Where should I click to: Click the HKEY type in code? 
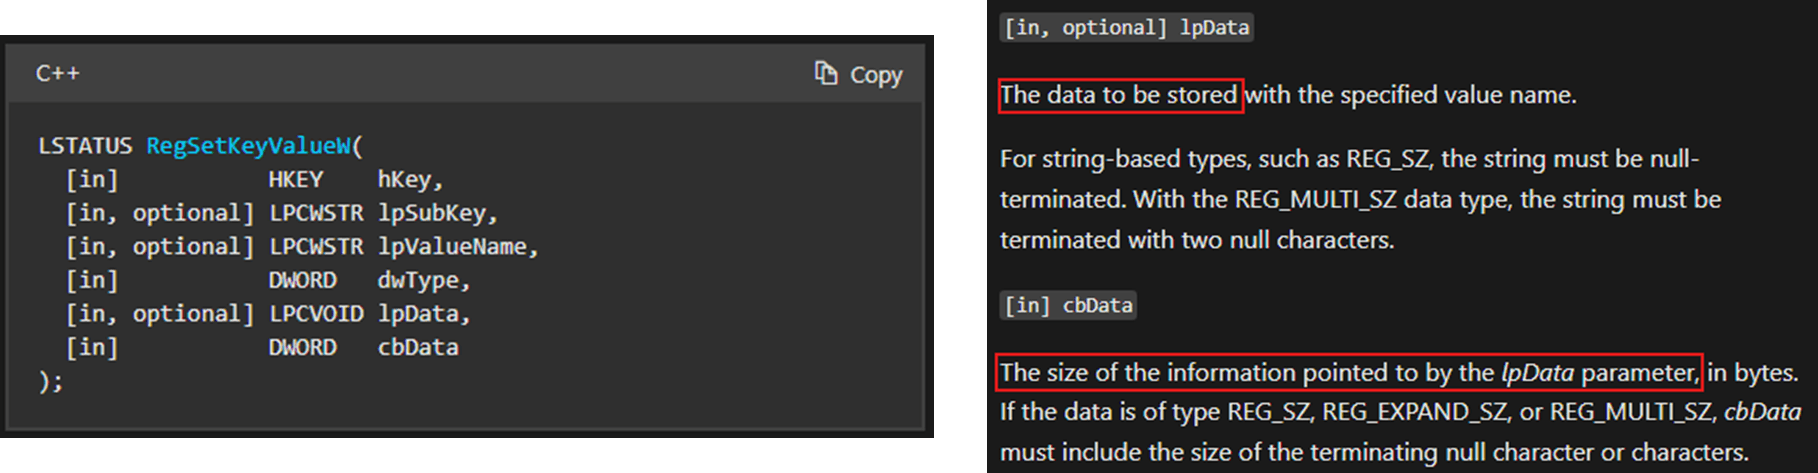tap(296, 180)
